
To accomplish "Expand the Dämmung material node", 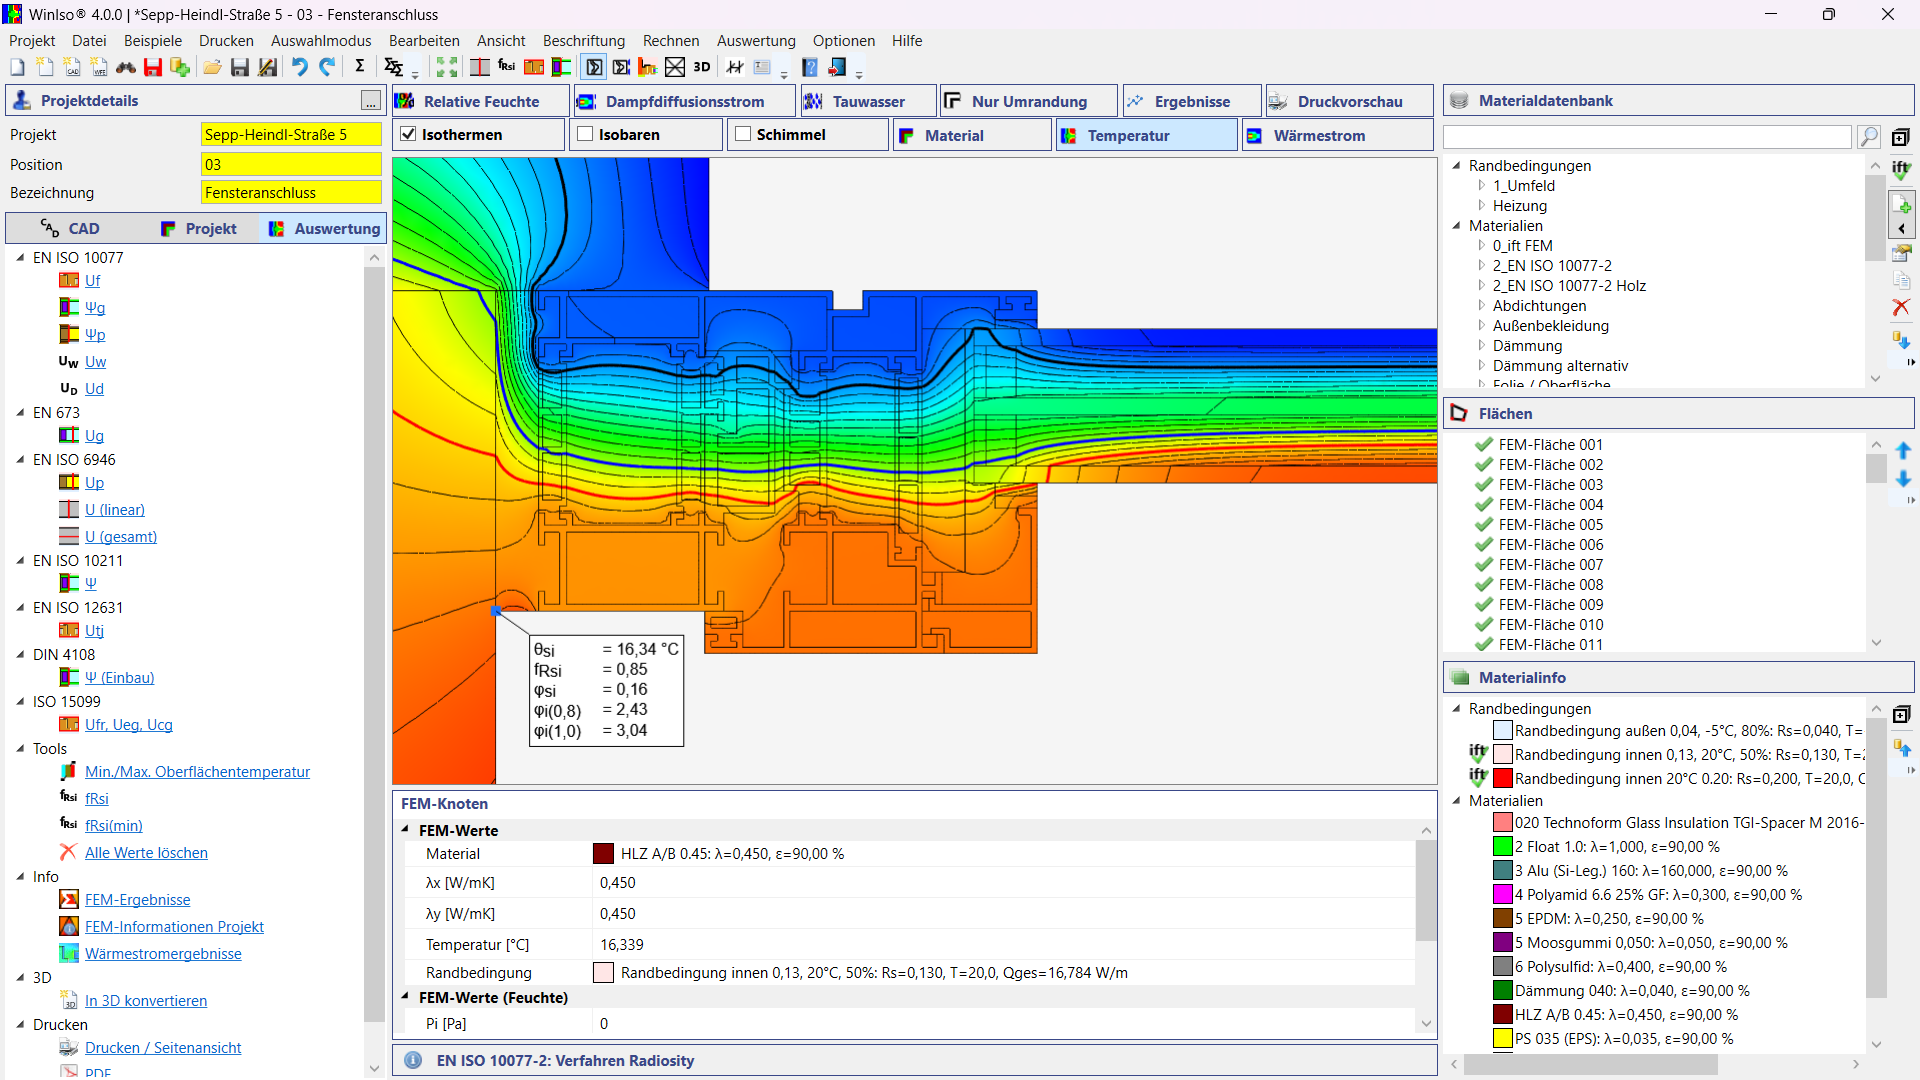I will [1481, 346].
